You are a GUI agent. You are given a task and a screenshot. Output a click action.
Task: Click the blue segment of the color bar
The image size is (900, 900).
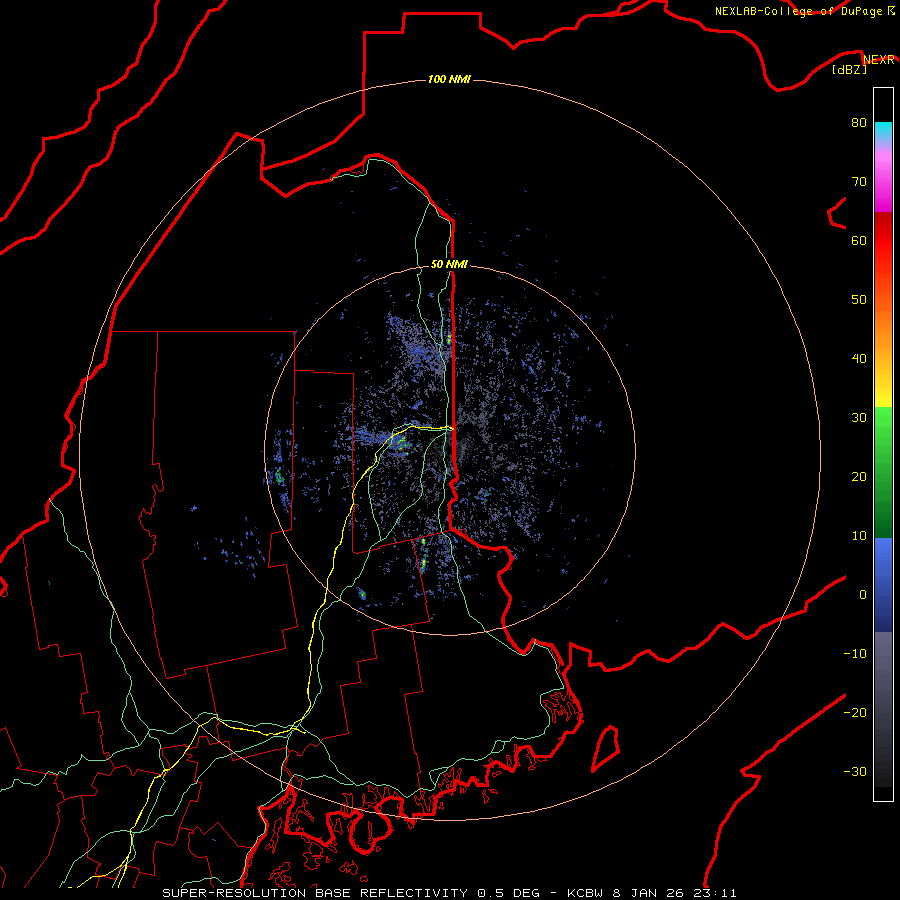click(883, 585)
